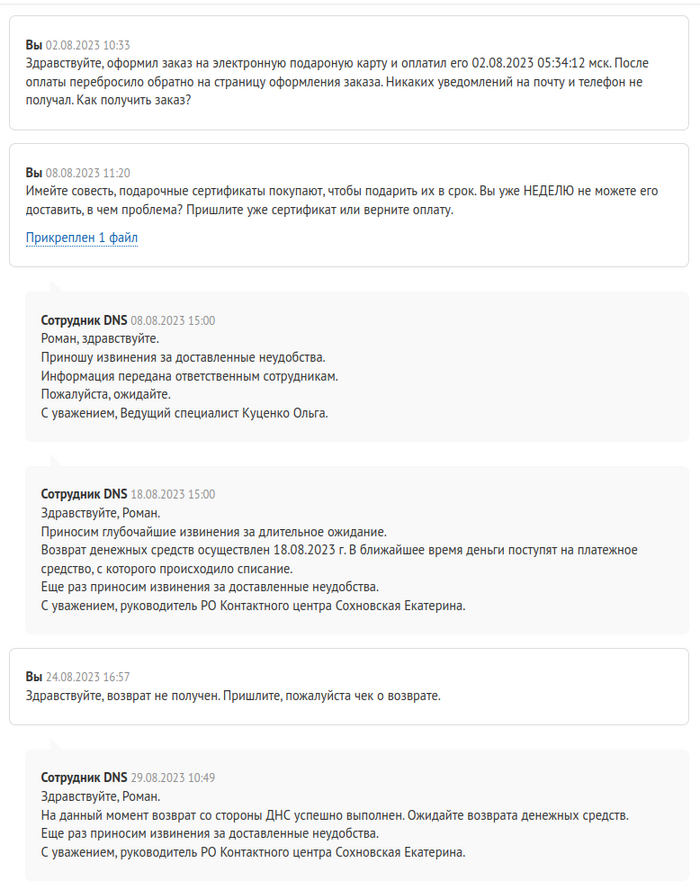Click "Сотрудник DNS" label on 08.08.2023 reply
Screen dimensions: 700x890
point(84,321)
